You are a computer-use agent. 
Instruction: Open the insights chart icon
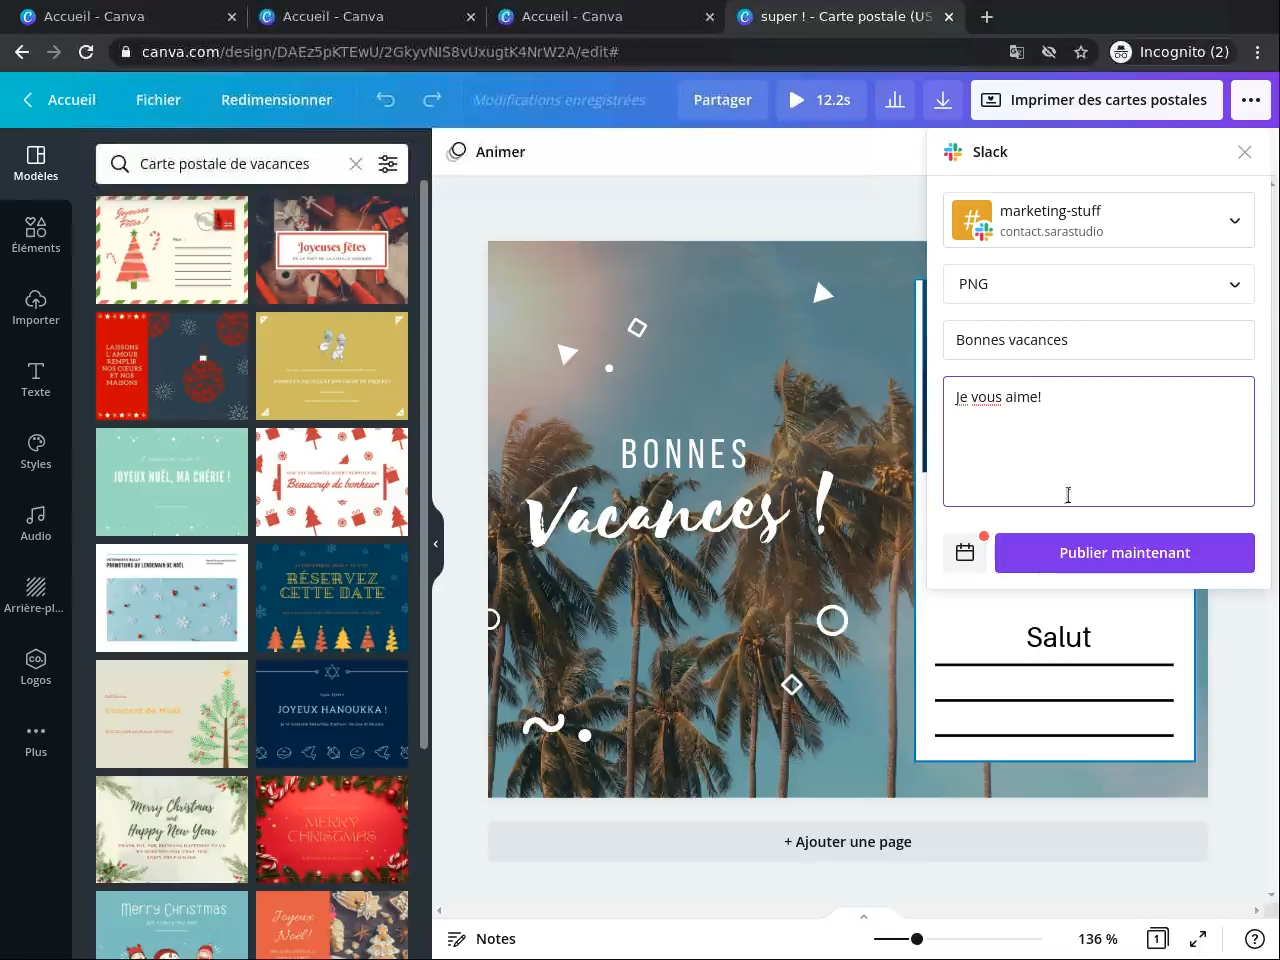click(x=895, y=100)
